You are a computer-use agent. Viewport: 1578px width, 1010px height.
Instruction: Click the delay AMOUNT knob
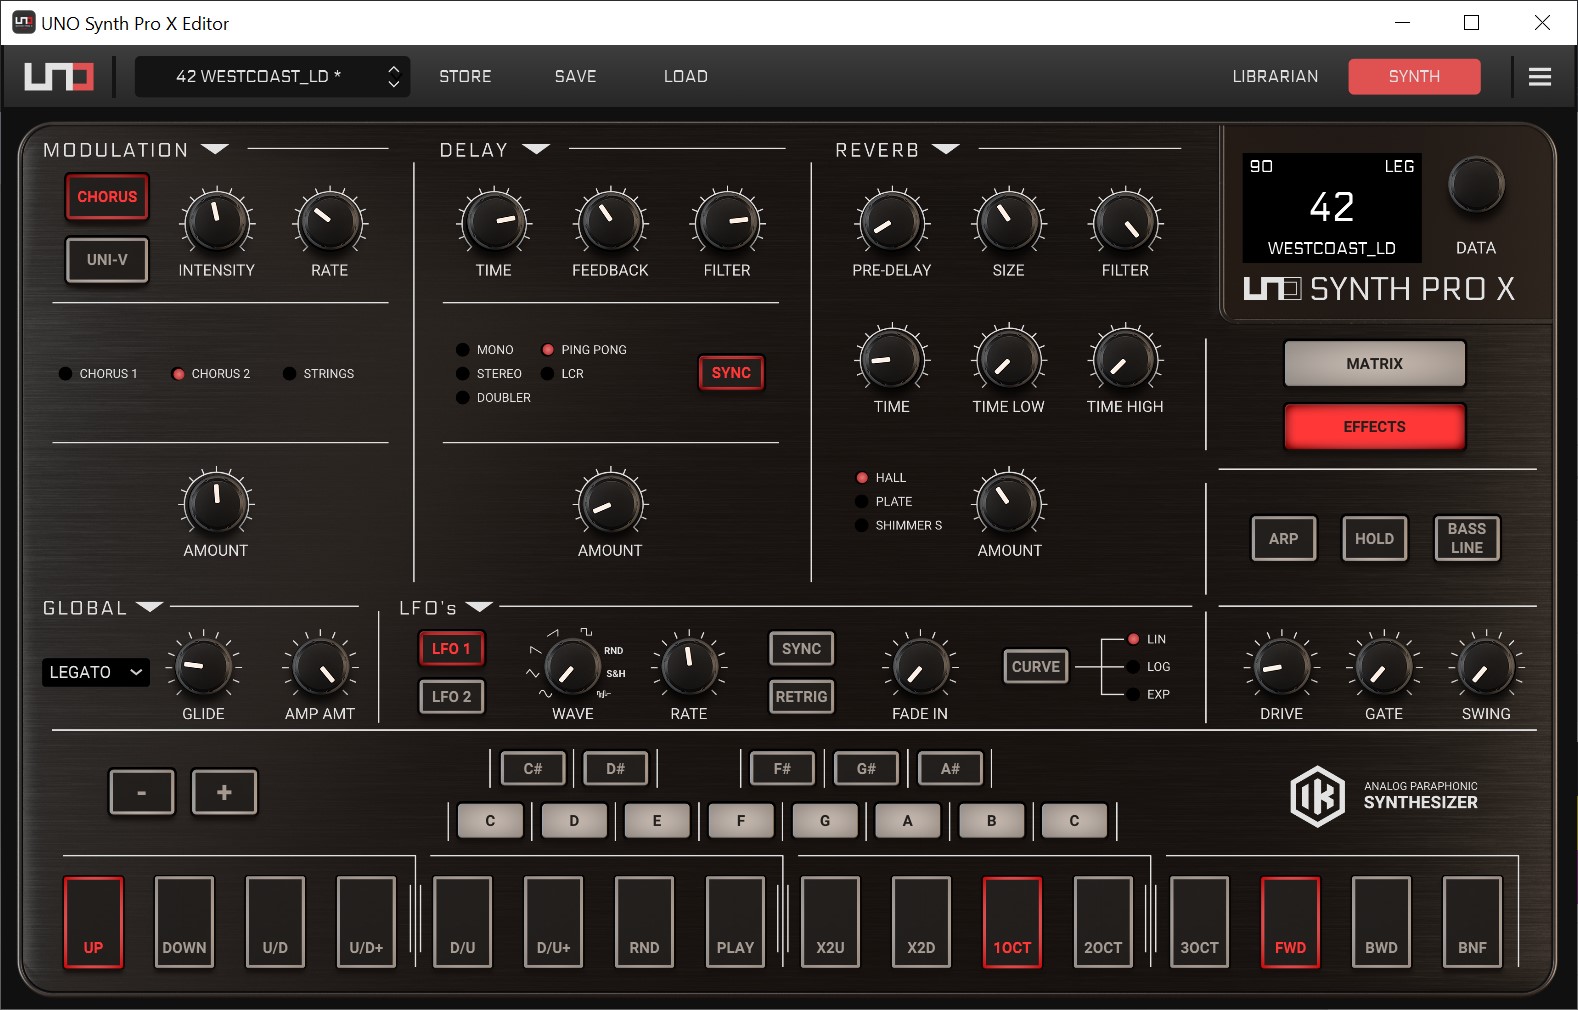610,502
